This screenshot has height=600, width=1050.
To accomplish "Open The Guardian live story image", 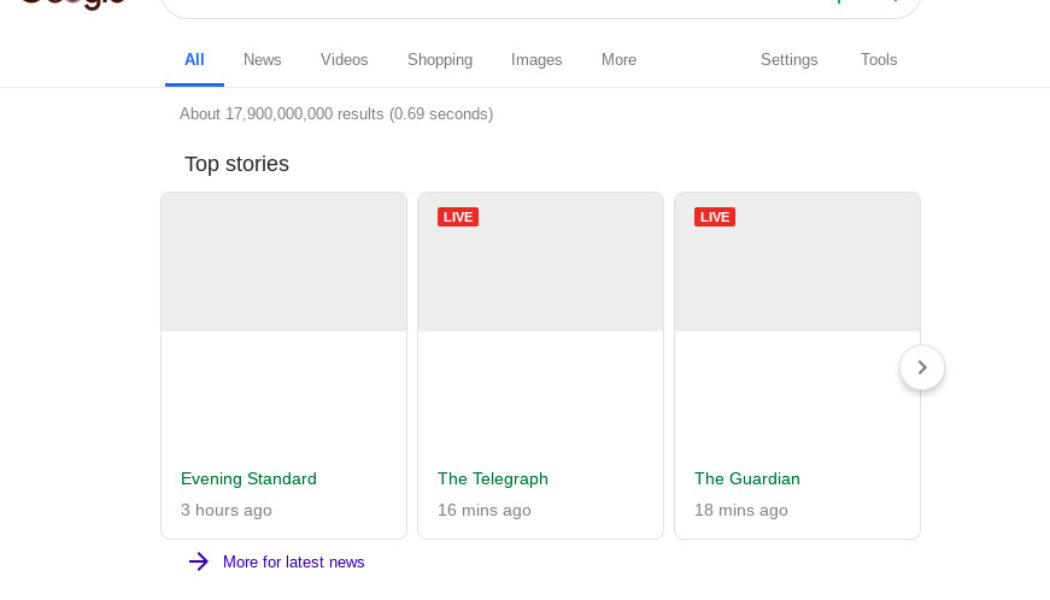I will (x=797, y=272).
